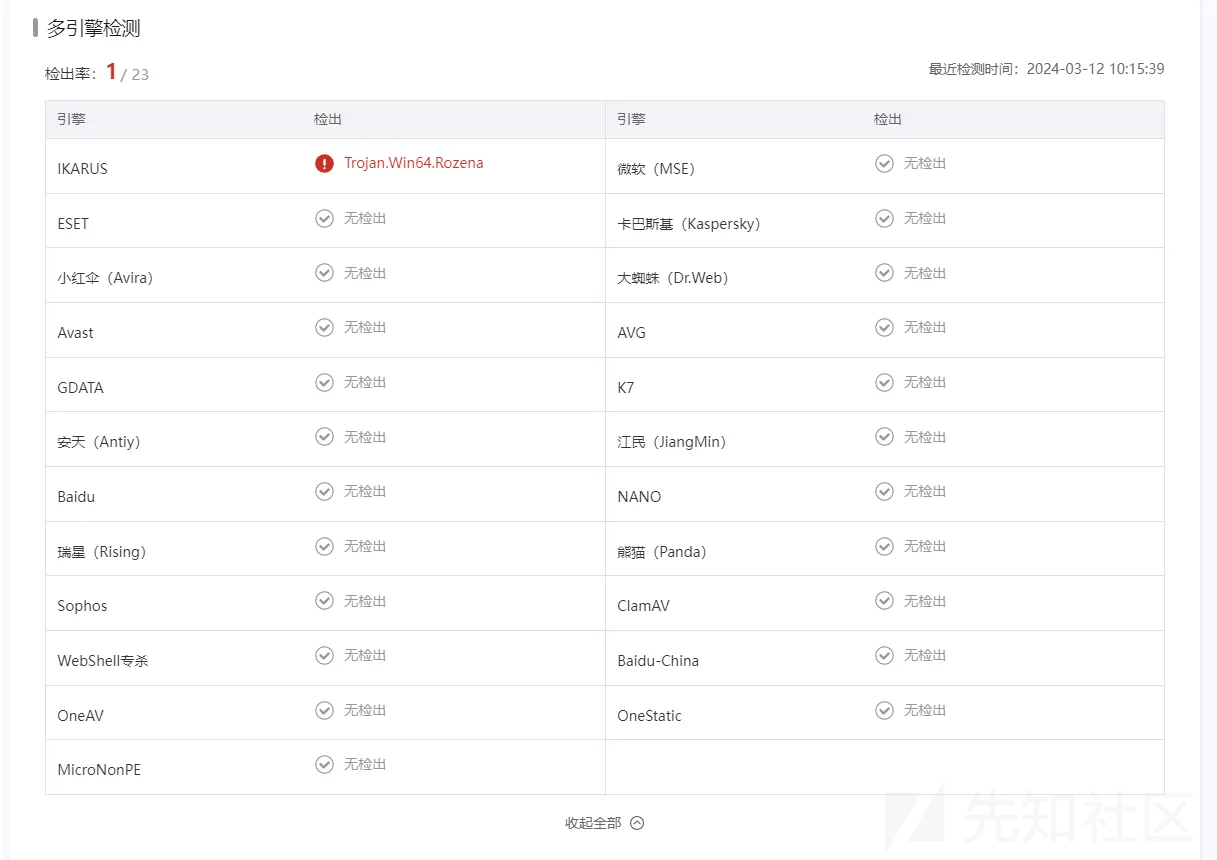
Task: Click the WebShell专杀 engine name
Action: coord(103,661)
